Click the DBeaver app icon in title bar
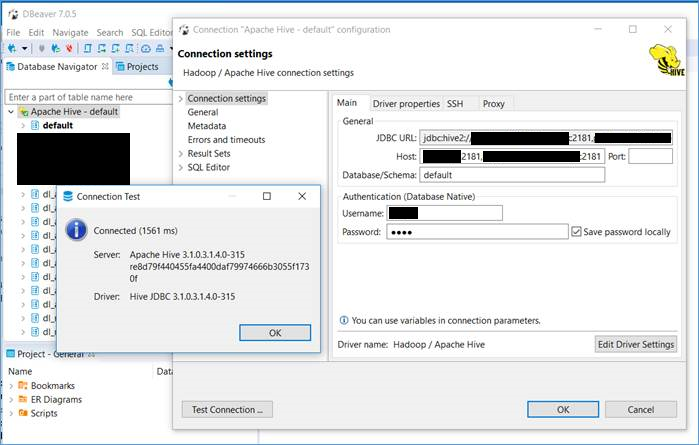The width and height of the screenshot is (699, 445). 13,14
